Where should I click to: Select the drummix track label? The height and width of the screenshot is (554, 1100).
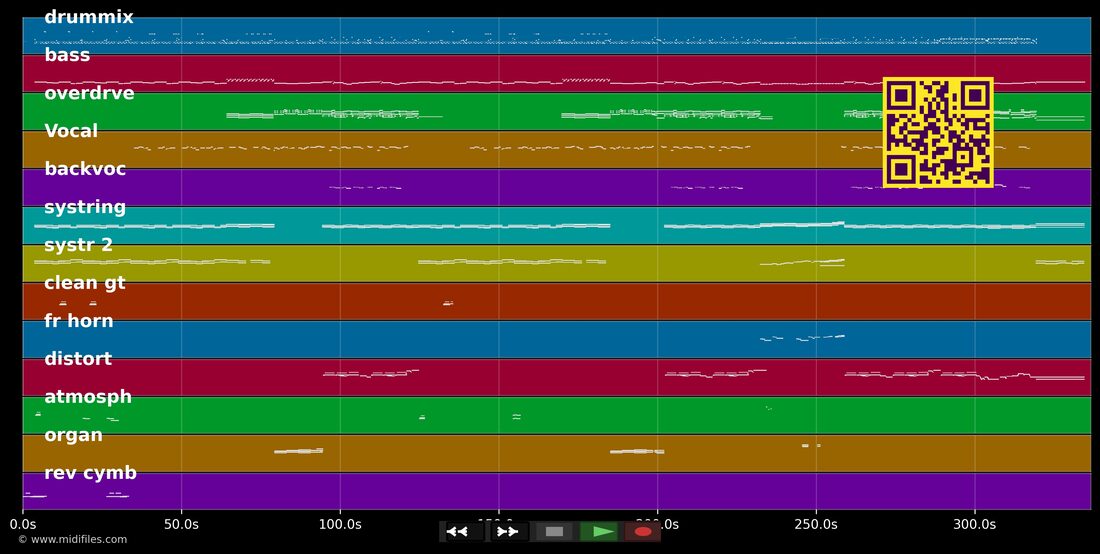coord(88,18)
